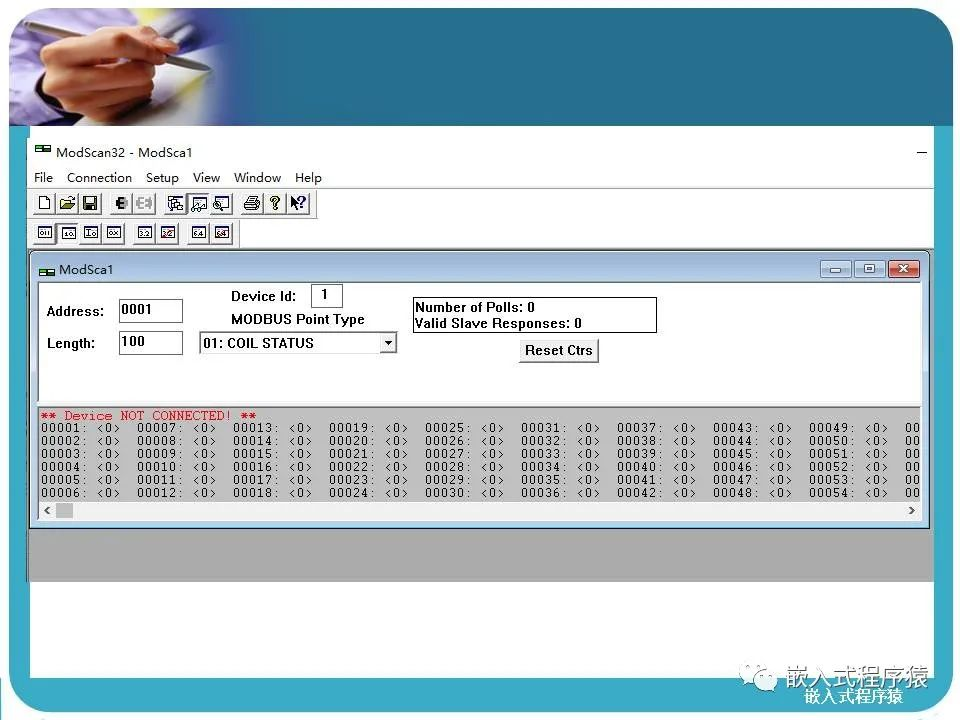960x720 pixels.
Task: Click the grayed-out Disconnect icon
Action: coord(144,203)
